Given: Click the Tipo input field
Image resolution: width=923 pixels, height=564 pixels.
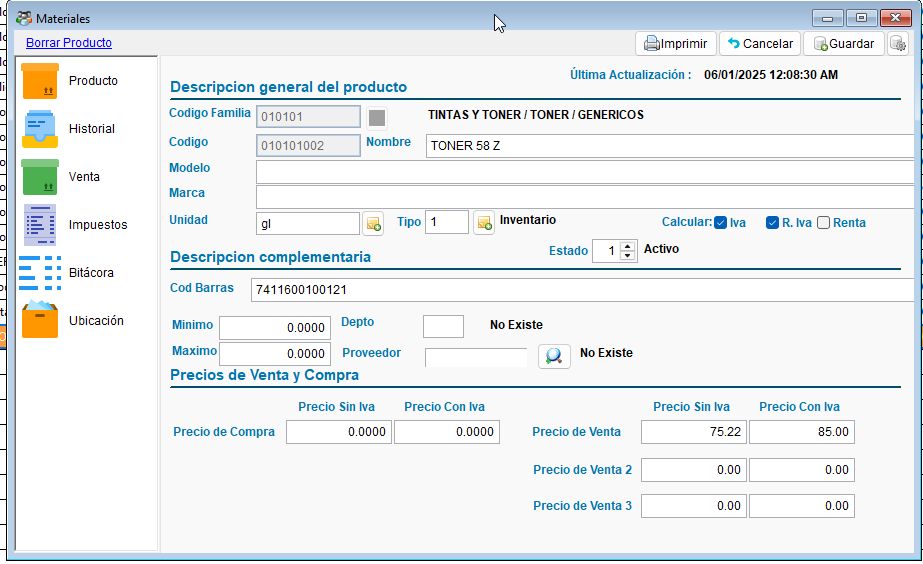Looking at the screenshot, I should [x=447, y=222].
